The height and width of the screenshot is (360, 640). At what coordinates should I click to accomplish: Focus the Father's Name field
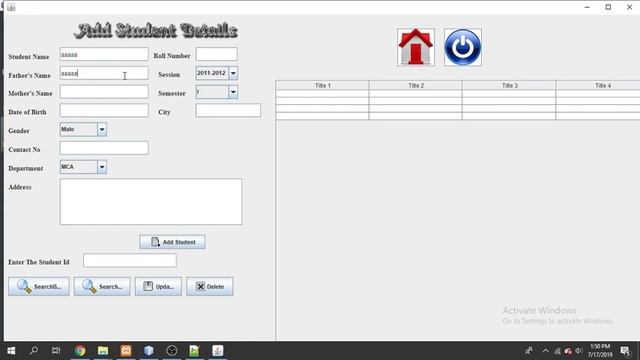pyautogui.click(x=104, y=73)
